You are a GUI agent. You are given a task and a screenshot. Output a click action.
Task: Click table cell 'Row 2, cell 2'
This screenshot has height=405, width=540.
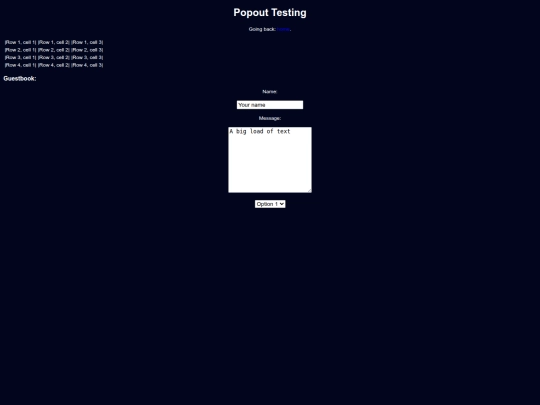(x=53, y=50)
